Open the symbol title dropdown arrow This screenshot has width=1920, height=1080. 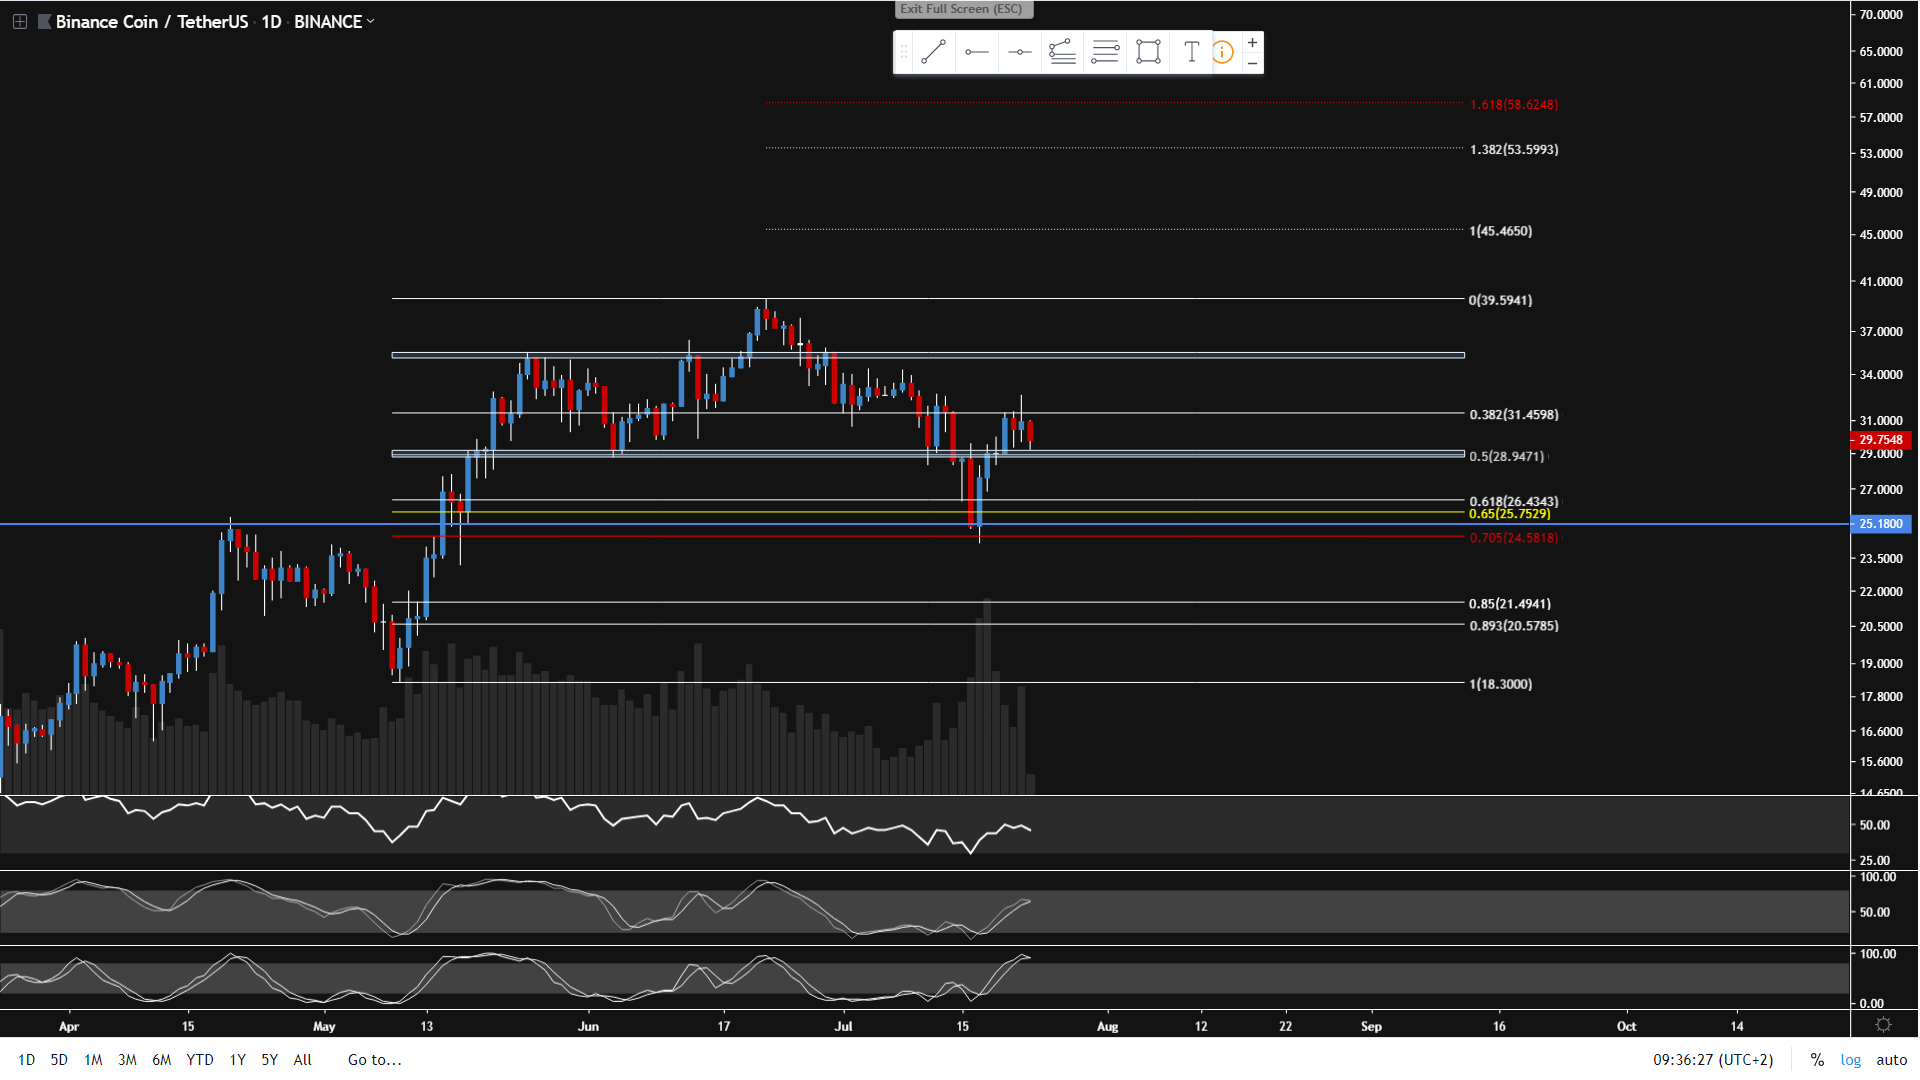click(x=371, y=21)
